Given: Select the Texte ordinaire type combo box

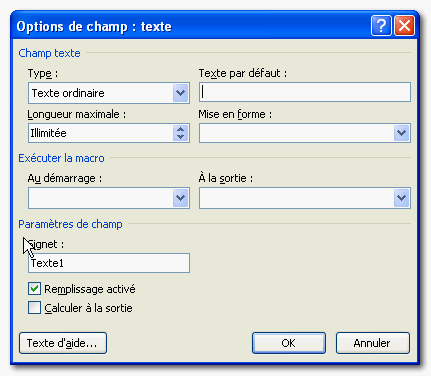Looking at the screenshot, I should 109,93.
